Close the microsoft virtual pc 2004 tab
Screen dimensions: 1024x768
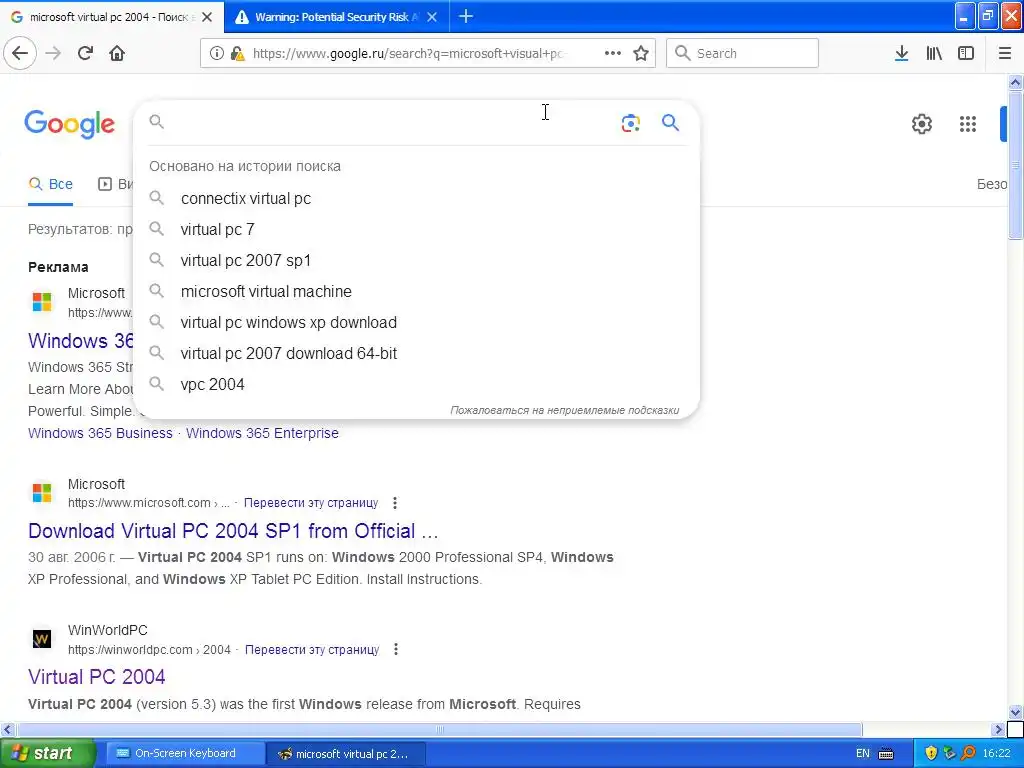click(207, 17)
